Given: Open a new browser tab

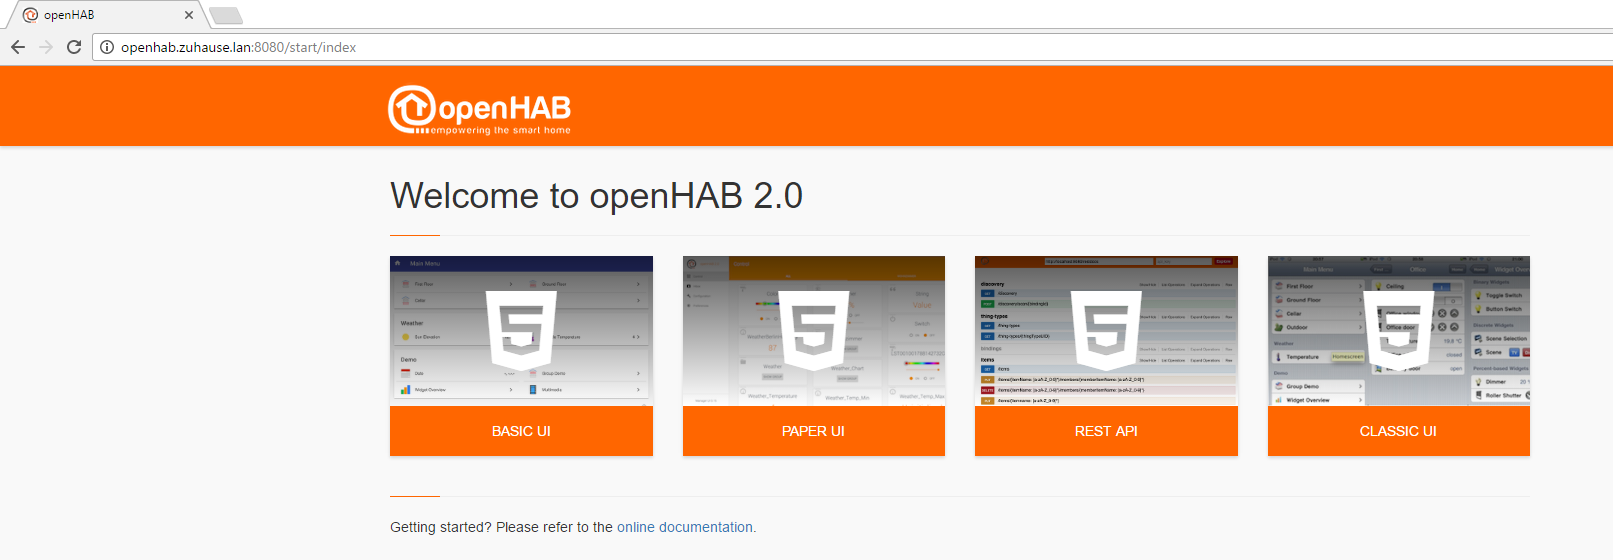Looking at the screenshot, I should [x=226, y=15].
